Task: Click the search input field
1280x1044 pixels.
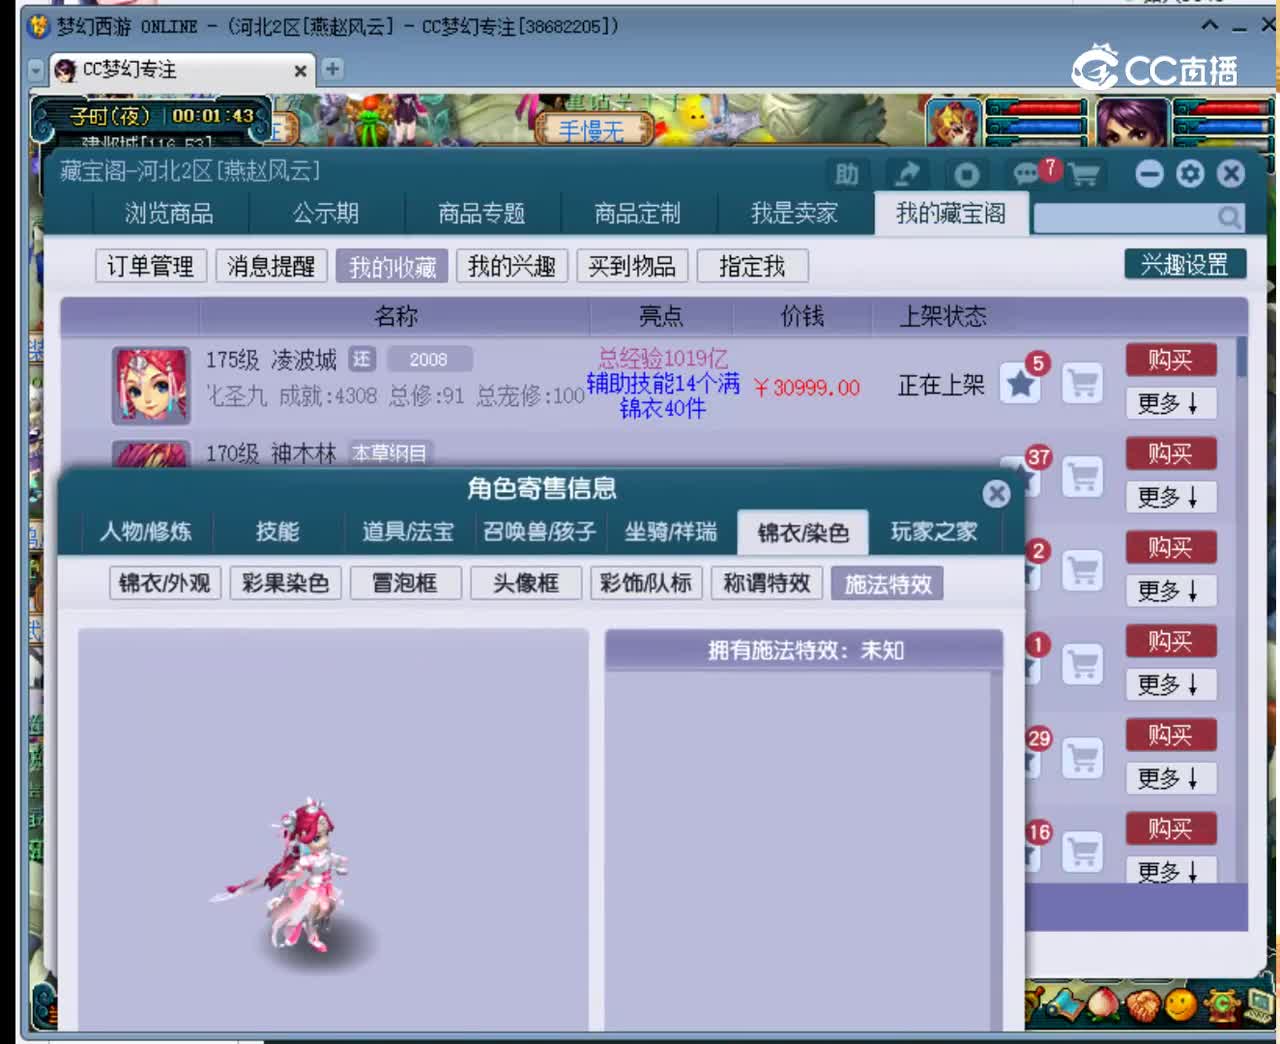Action: click(x=1123, y=217)
